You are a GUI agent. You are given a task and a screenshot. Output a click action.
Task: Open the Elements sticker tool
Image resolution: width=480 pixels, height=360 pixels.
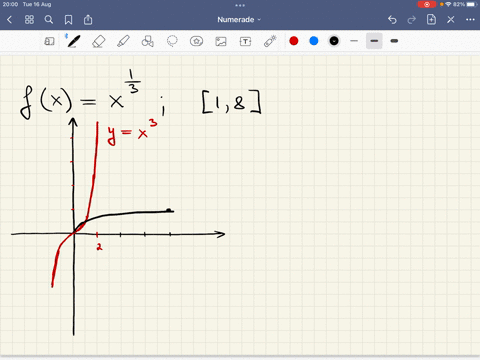click(196, 41)
